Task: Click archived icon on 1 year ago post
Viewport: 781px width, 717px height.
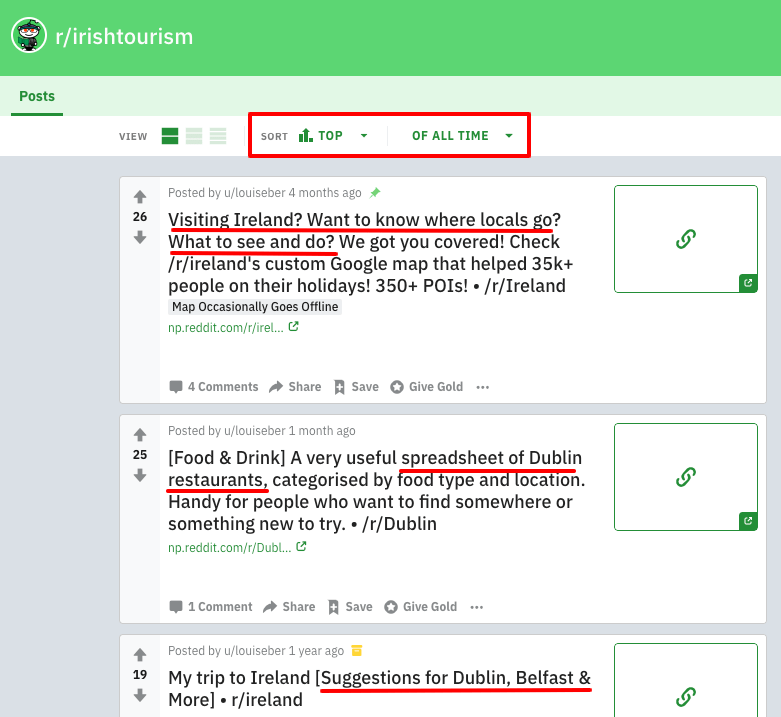Action: click(x=357, y=650)
